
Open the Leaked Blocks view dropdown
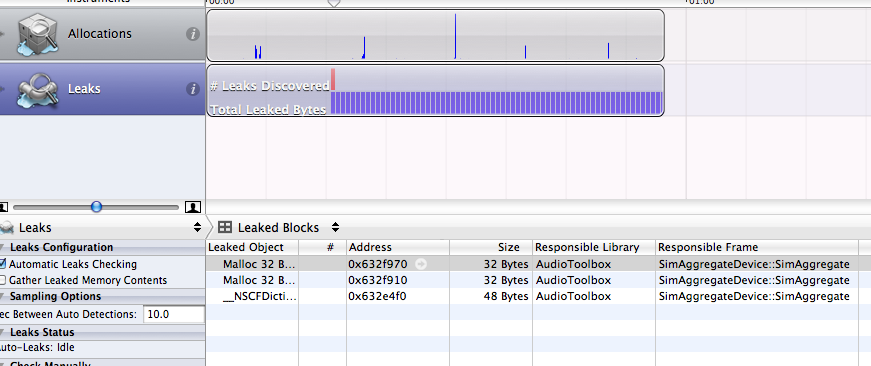pyautogui.click(x=335, y=227)
